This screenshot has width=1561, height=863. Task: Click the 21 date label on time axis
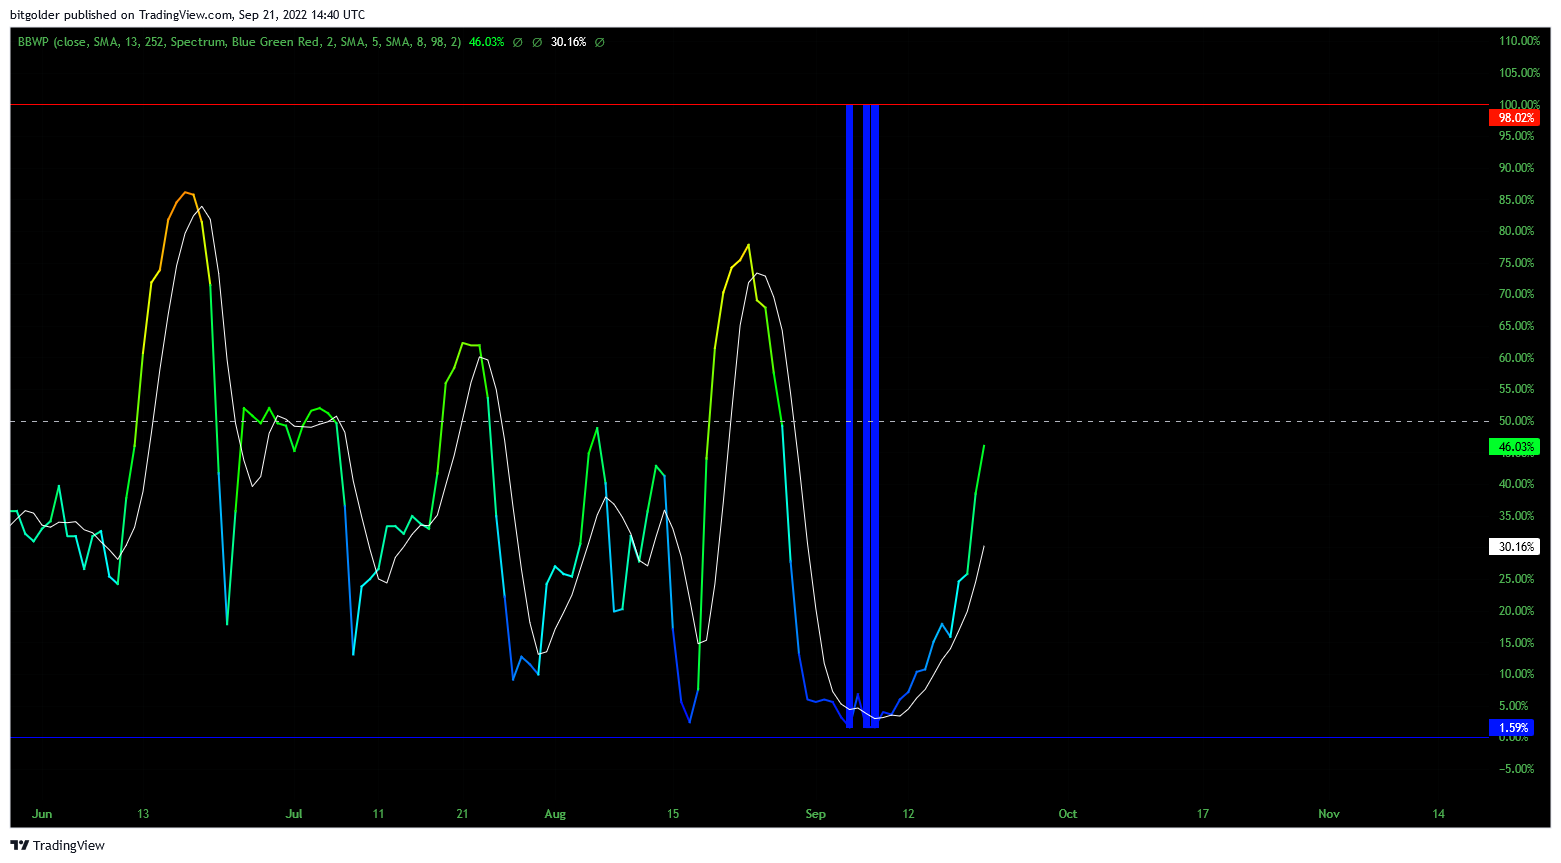pos(462,814)
